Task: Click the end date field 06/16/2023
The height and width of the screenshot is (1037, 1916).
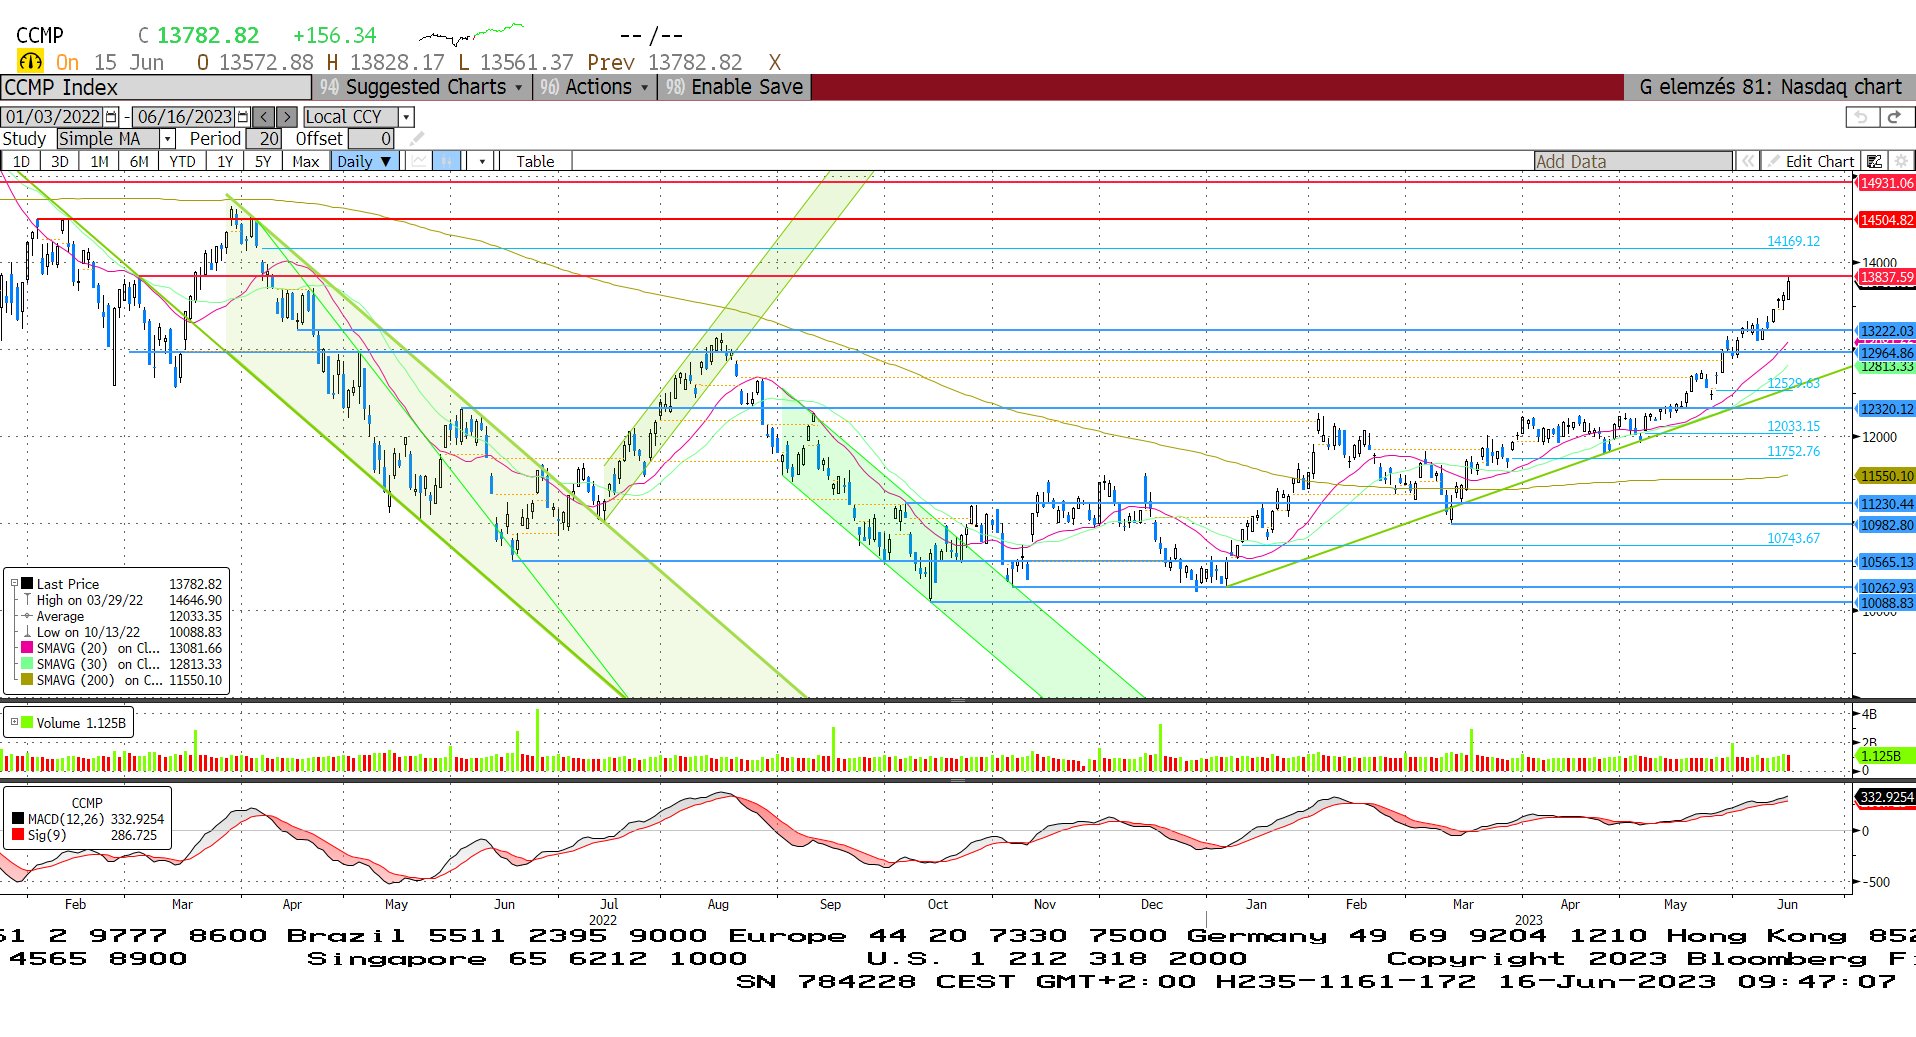Action: [184, 117]
